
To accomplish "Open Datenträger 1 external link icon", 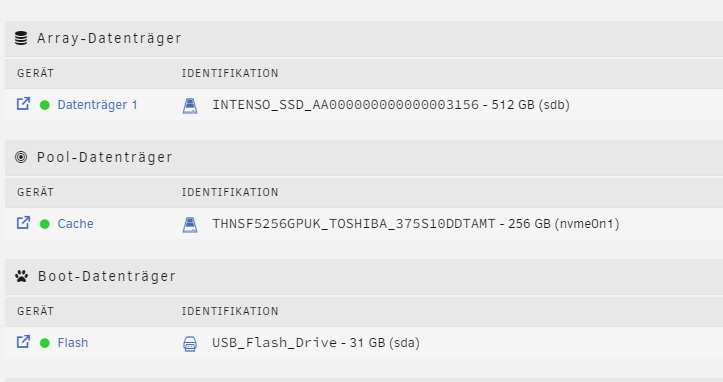I will click(x=24, y=104).
